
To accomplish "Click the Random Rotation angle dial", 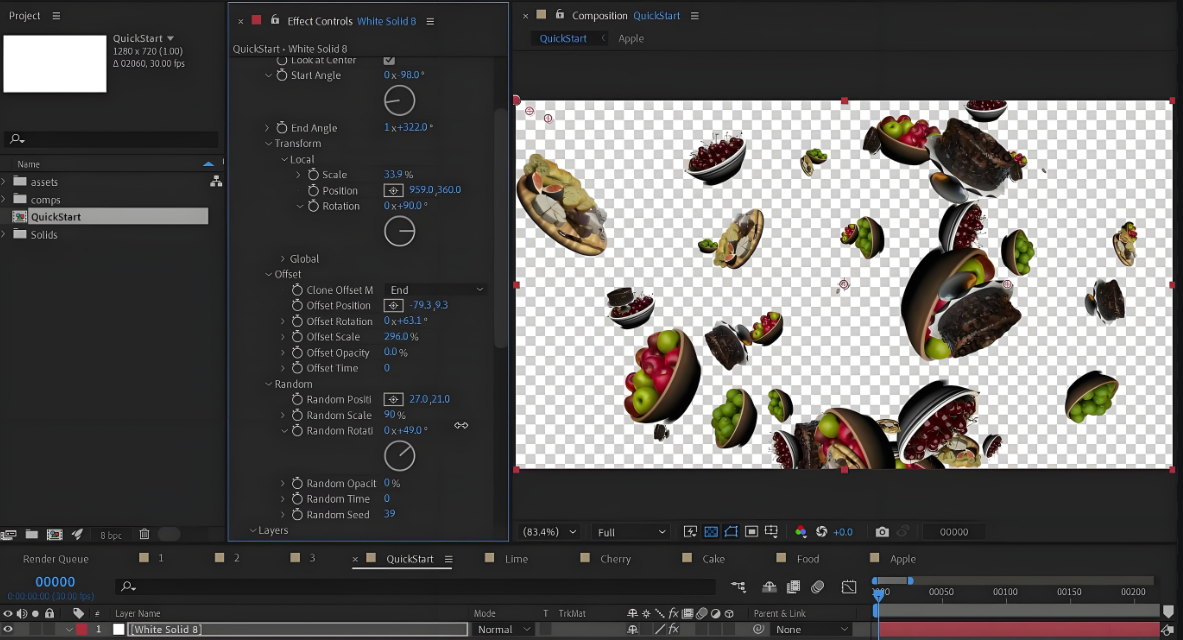I will pos(399,456).
